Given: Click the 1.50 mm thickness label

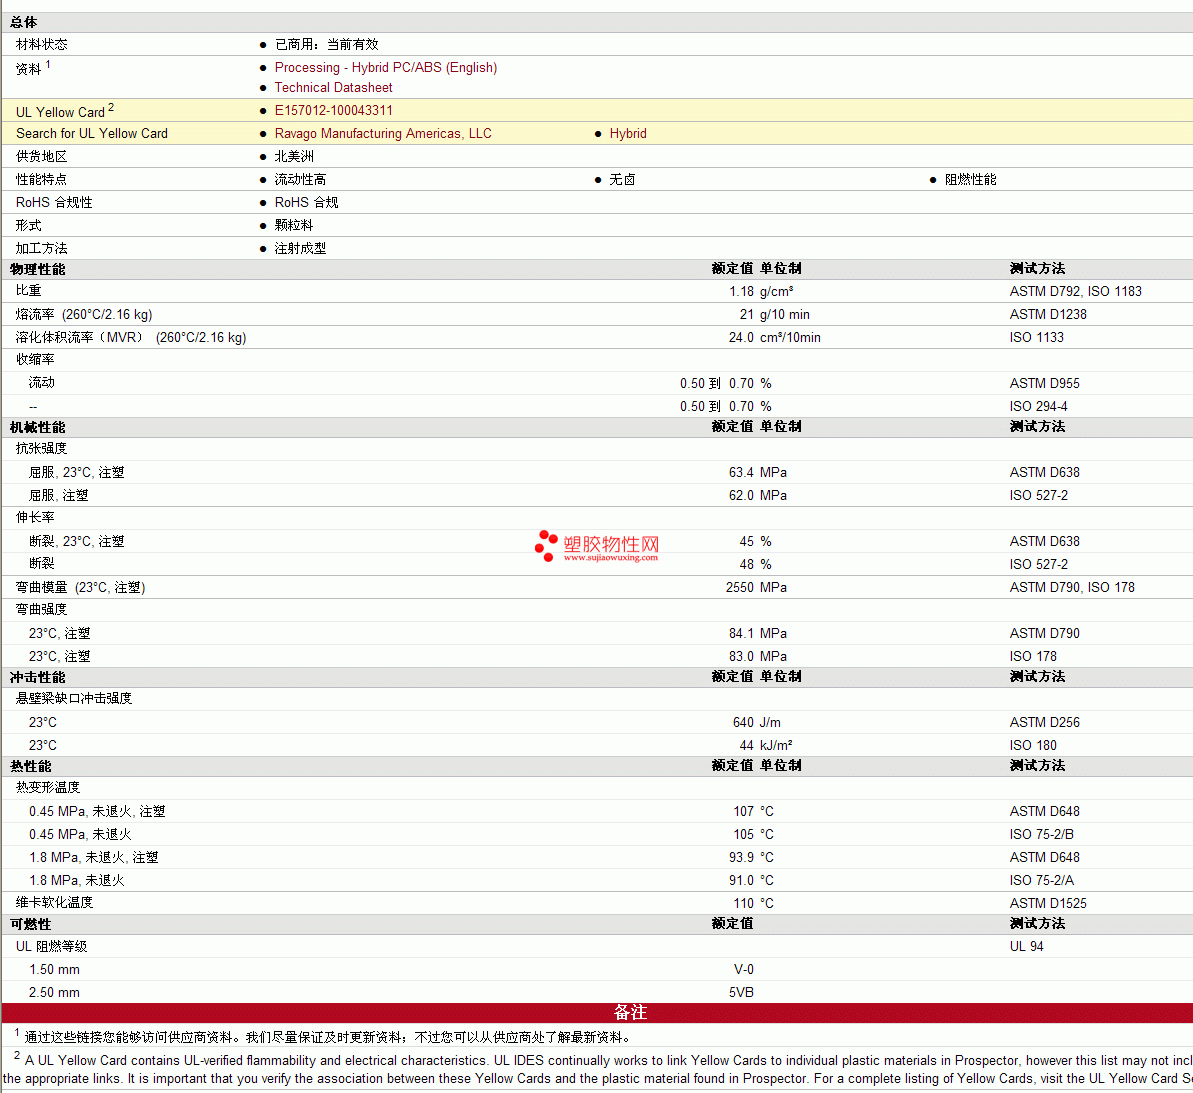Looking at the screenshot, I should pyautogui.click(x=54, y=970).
